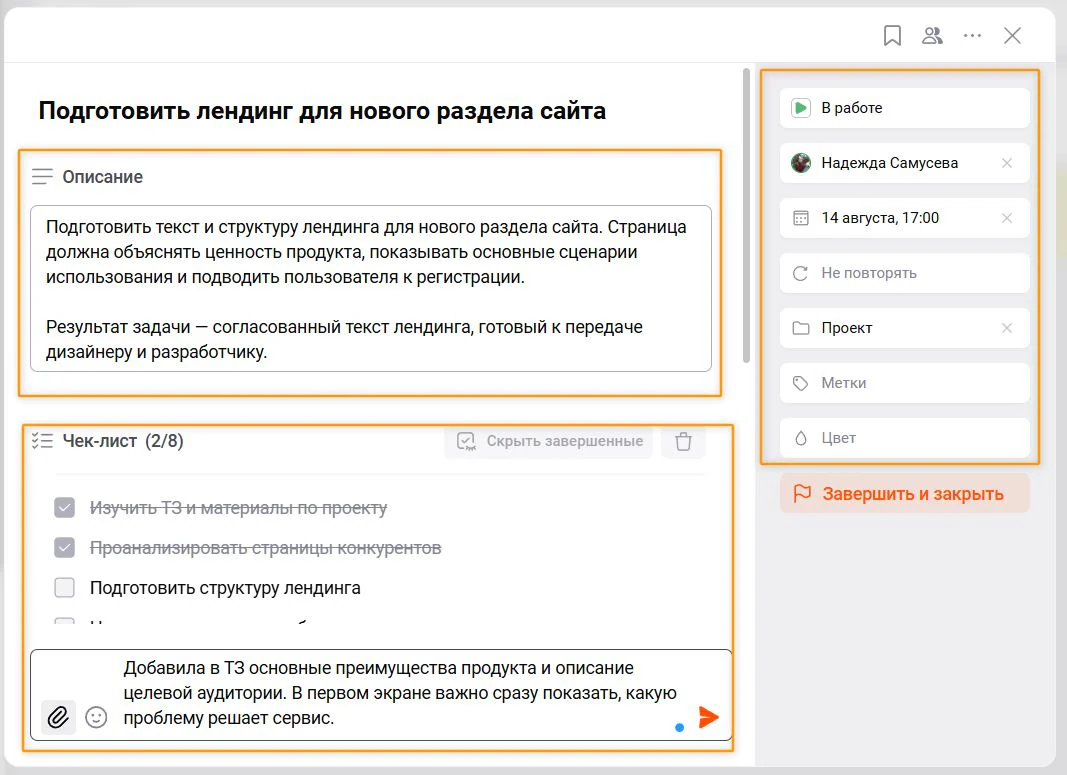The width and height of the screenshot is (1067, 775).
Task: Remove assignee Надежда Самусева with X
Action: point(1007,163)
